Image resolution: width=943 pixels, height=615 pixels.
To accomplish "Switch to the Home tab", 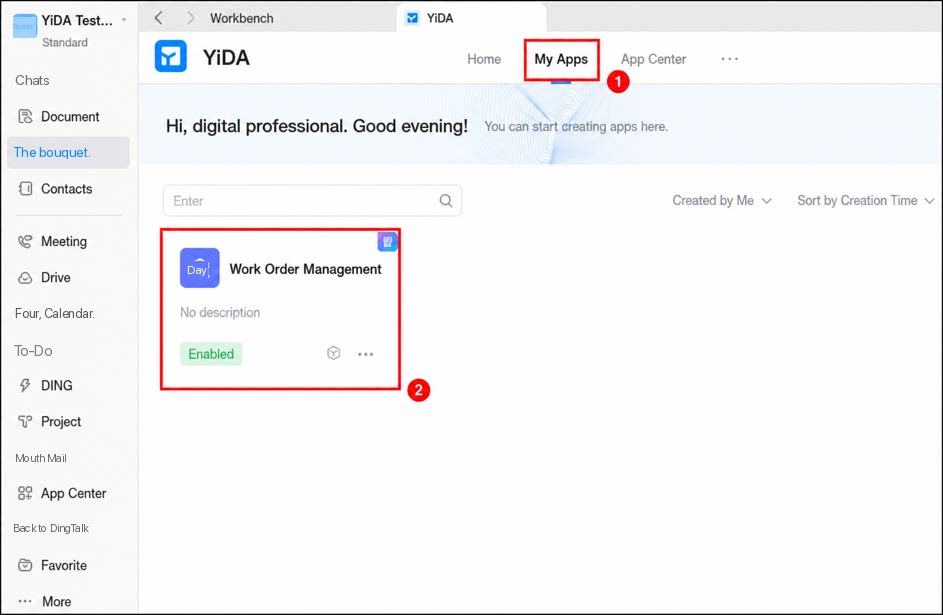I will 484,59.
